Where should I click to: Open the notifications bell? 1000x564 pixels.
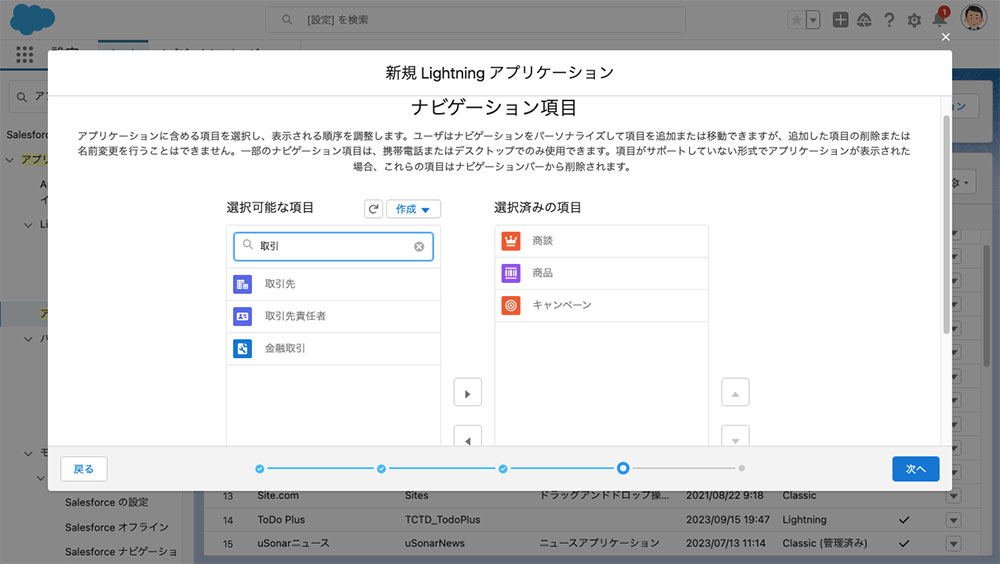point(939,19)
